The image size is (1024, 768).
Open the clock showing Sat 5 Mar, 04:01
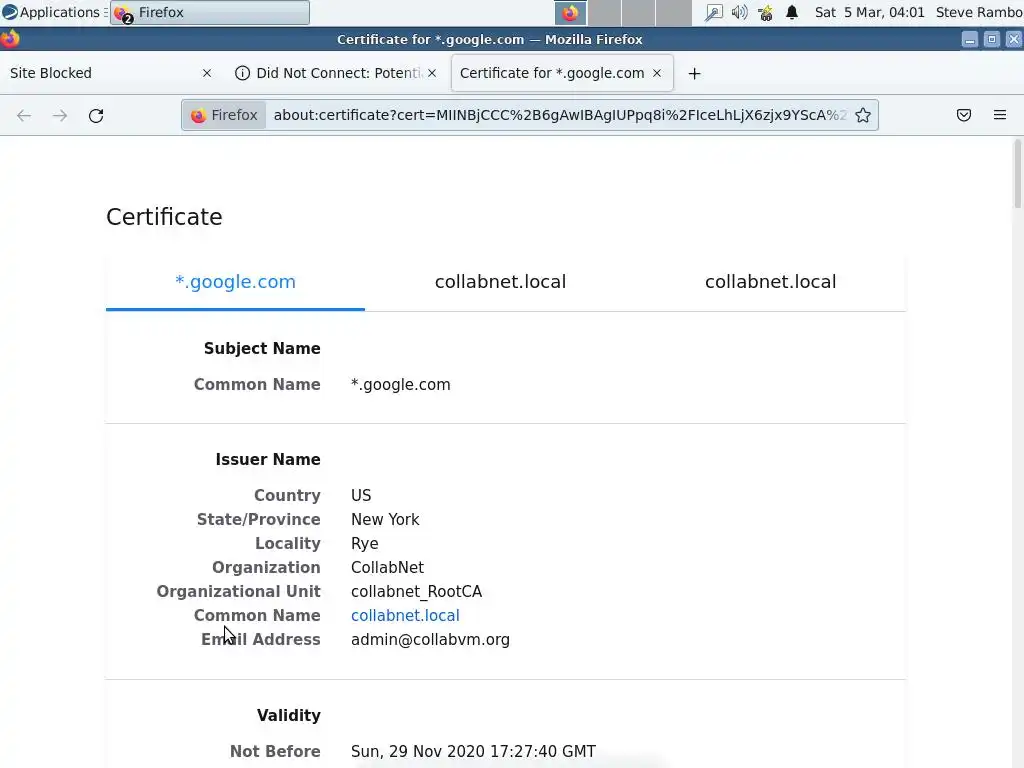869,12
